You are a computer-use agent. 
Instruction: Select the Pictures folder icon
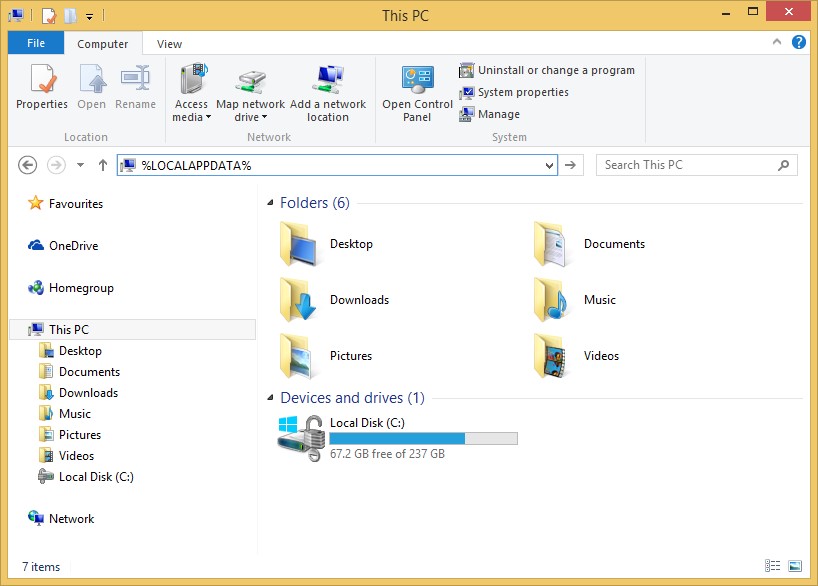click(298, 356)
